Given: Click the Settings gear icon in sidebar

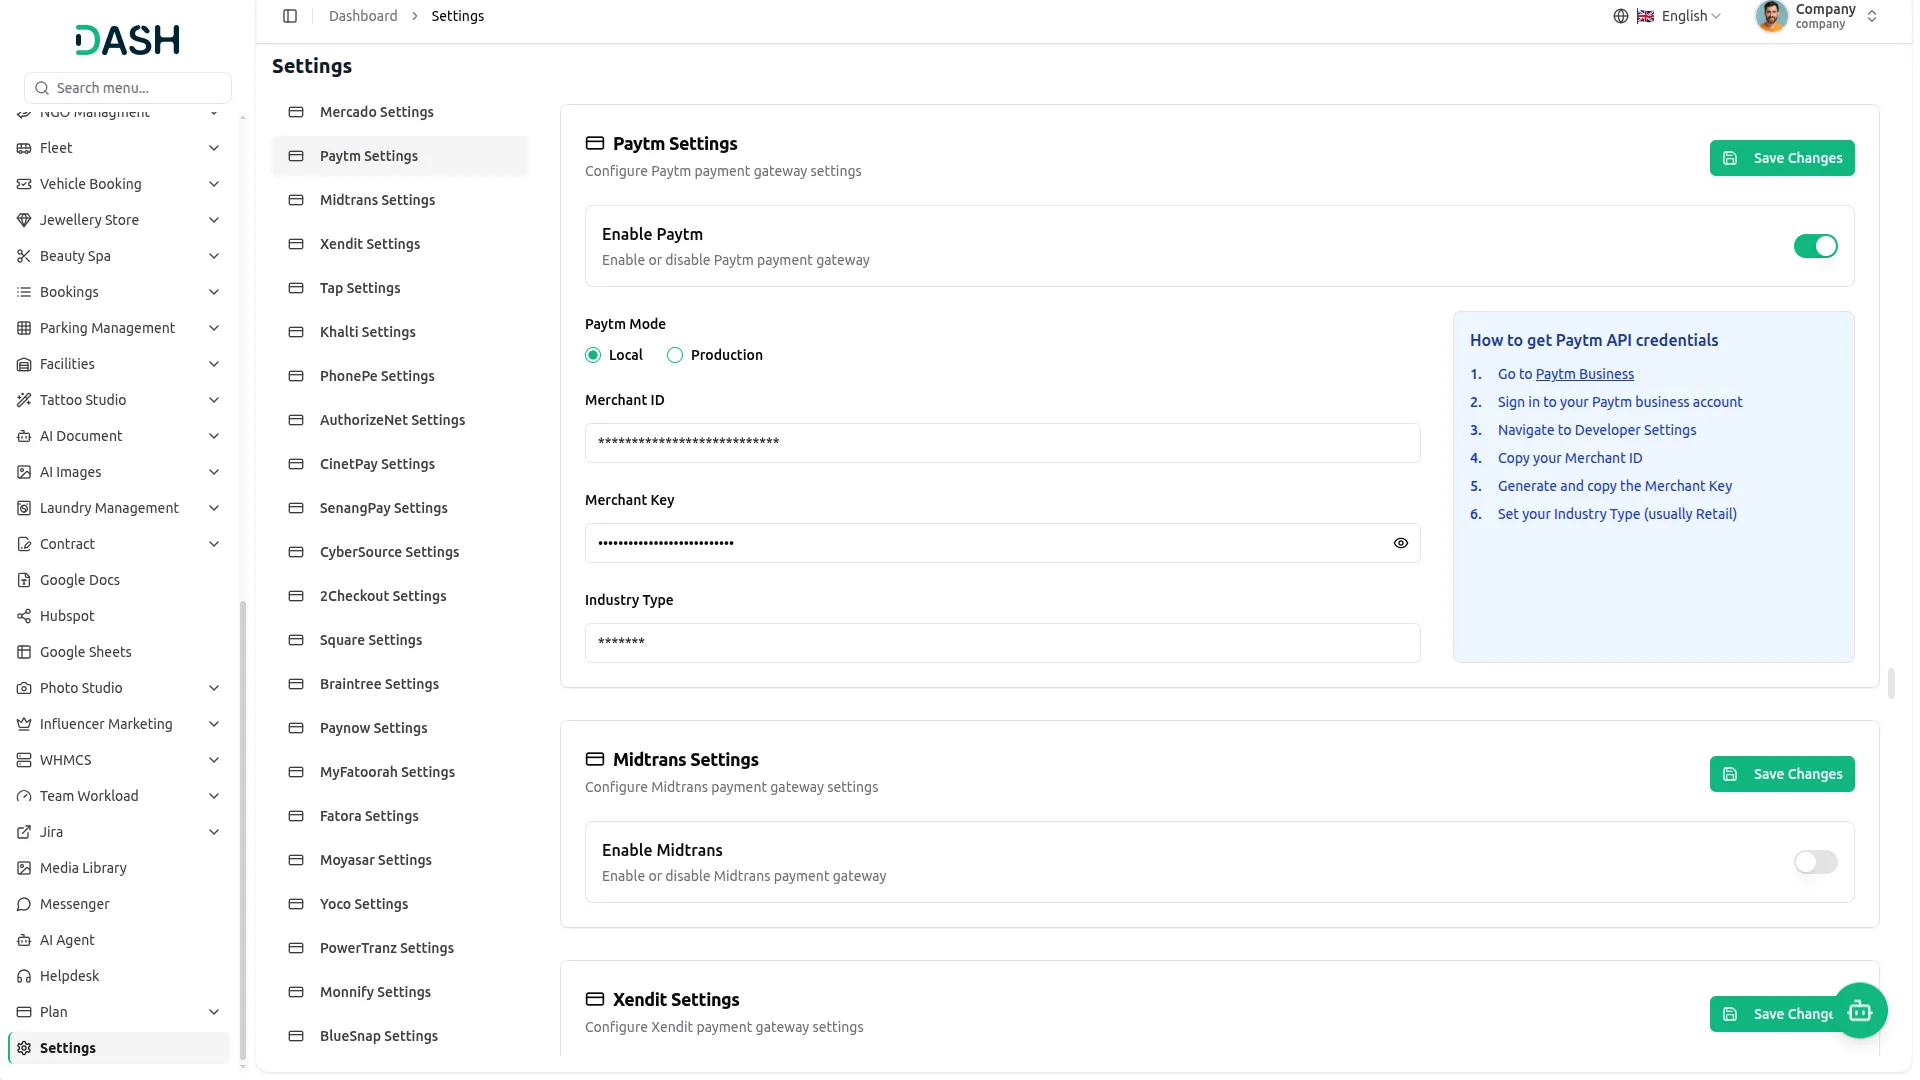Looking at the screenshot, I should [x=24, y=1048].
